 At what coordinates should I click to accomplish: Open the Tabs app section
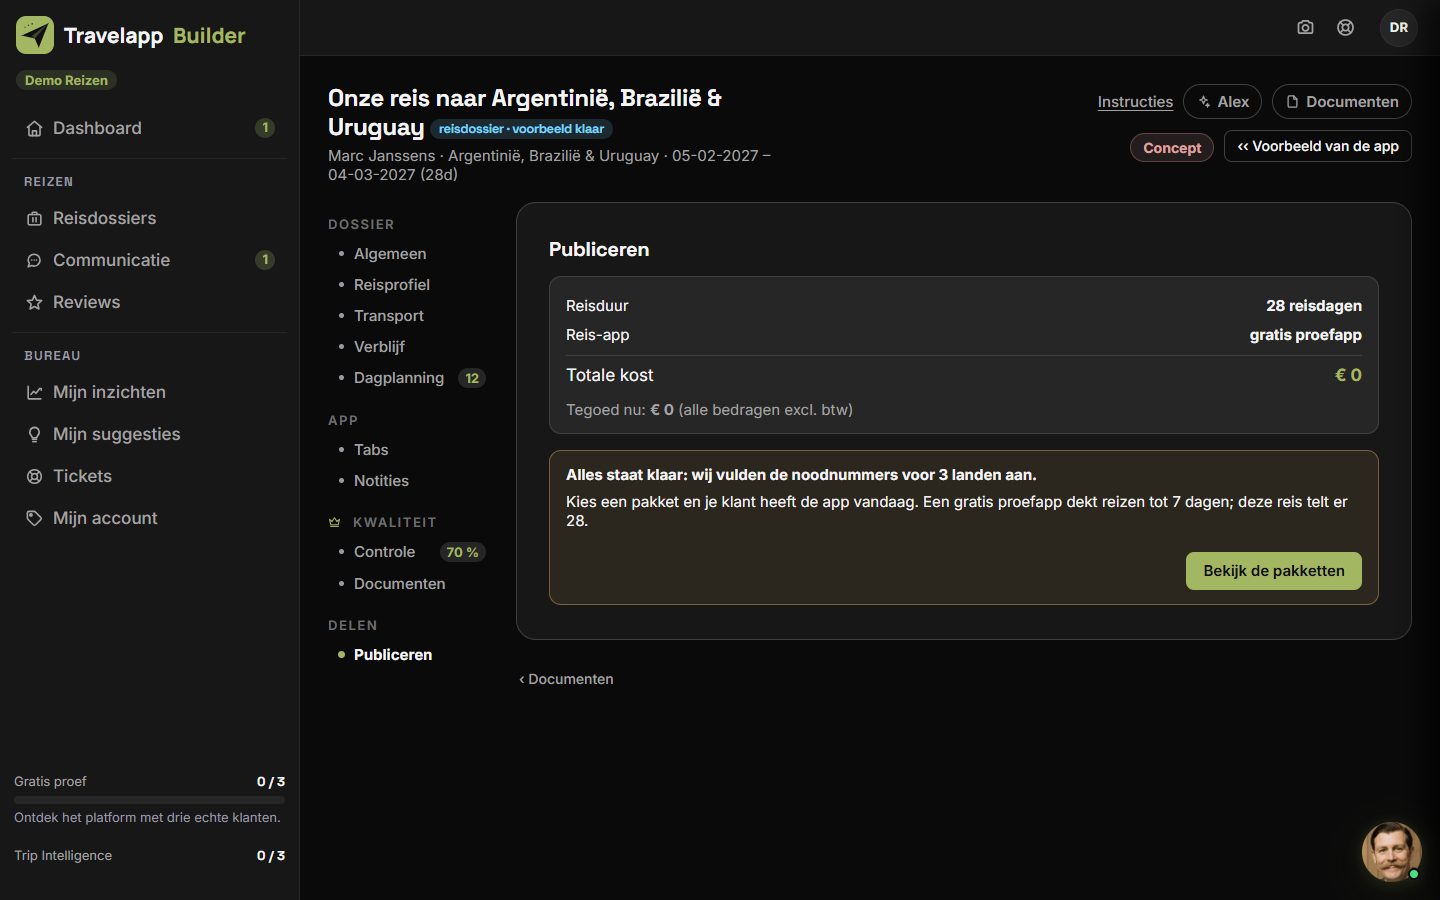click(x=370, y=450)
